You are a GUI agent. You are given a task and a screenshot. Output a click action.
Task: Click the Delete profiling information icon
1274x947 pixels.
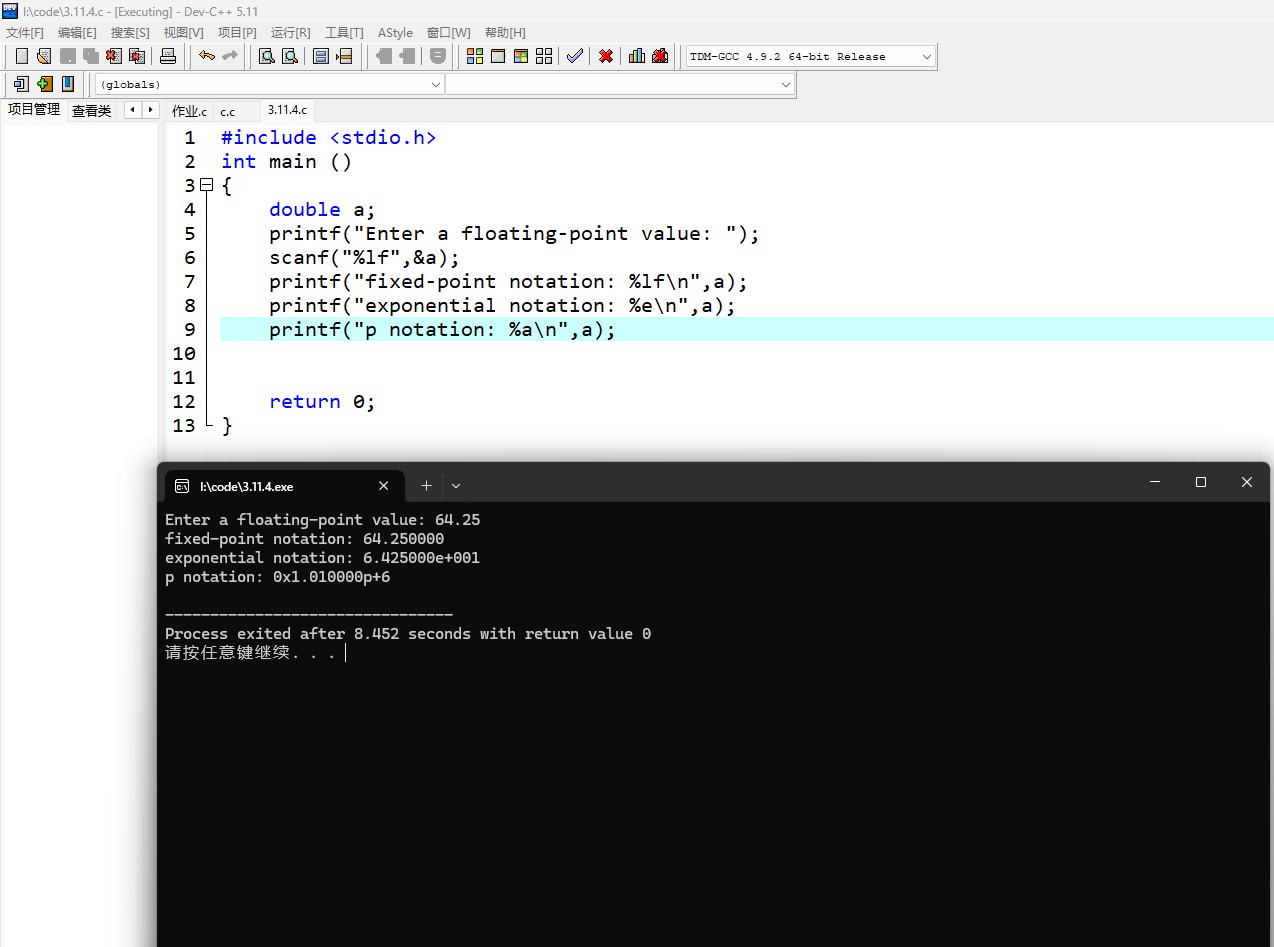coord(660,56)
